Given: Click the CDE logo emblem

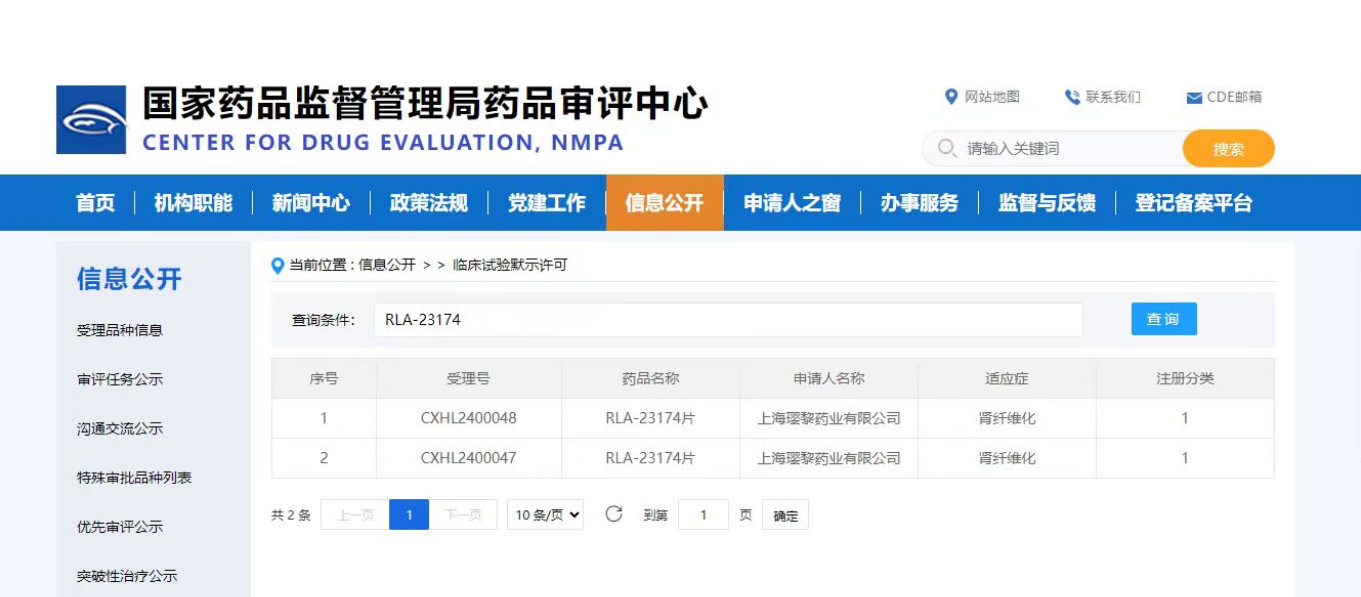Looking at the screenshot, I should 91,120.
